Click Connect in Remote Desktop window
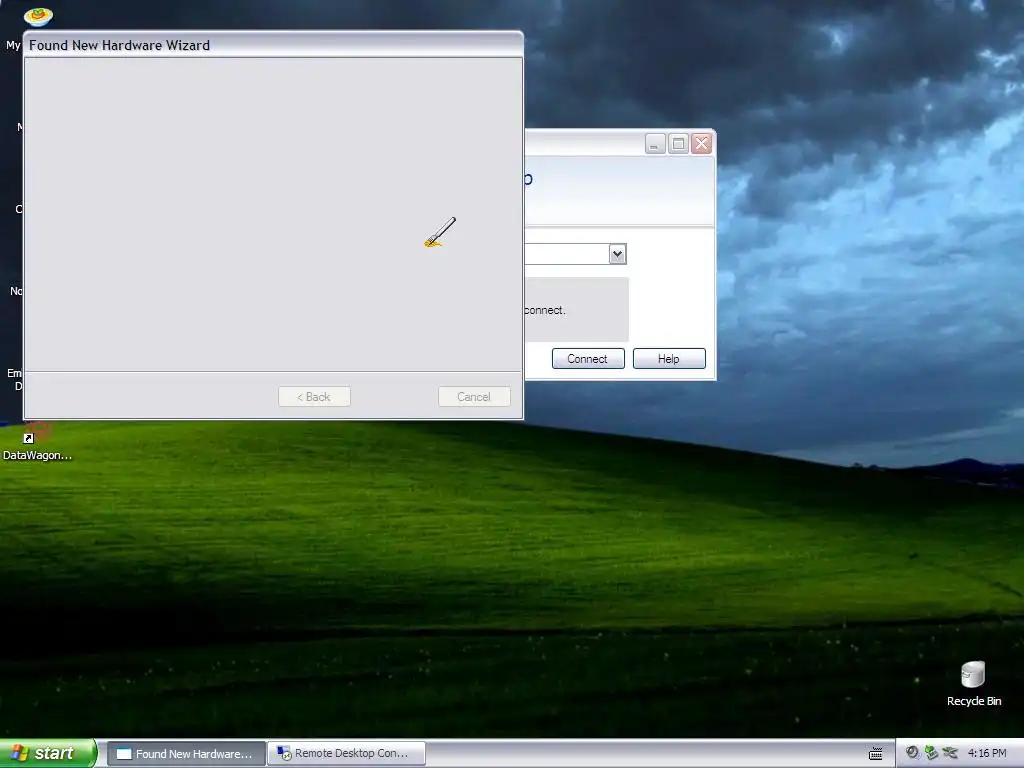Screen dimensions: 1024x768 [x=588, y=359]
